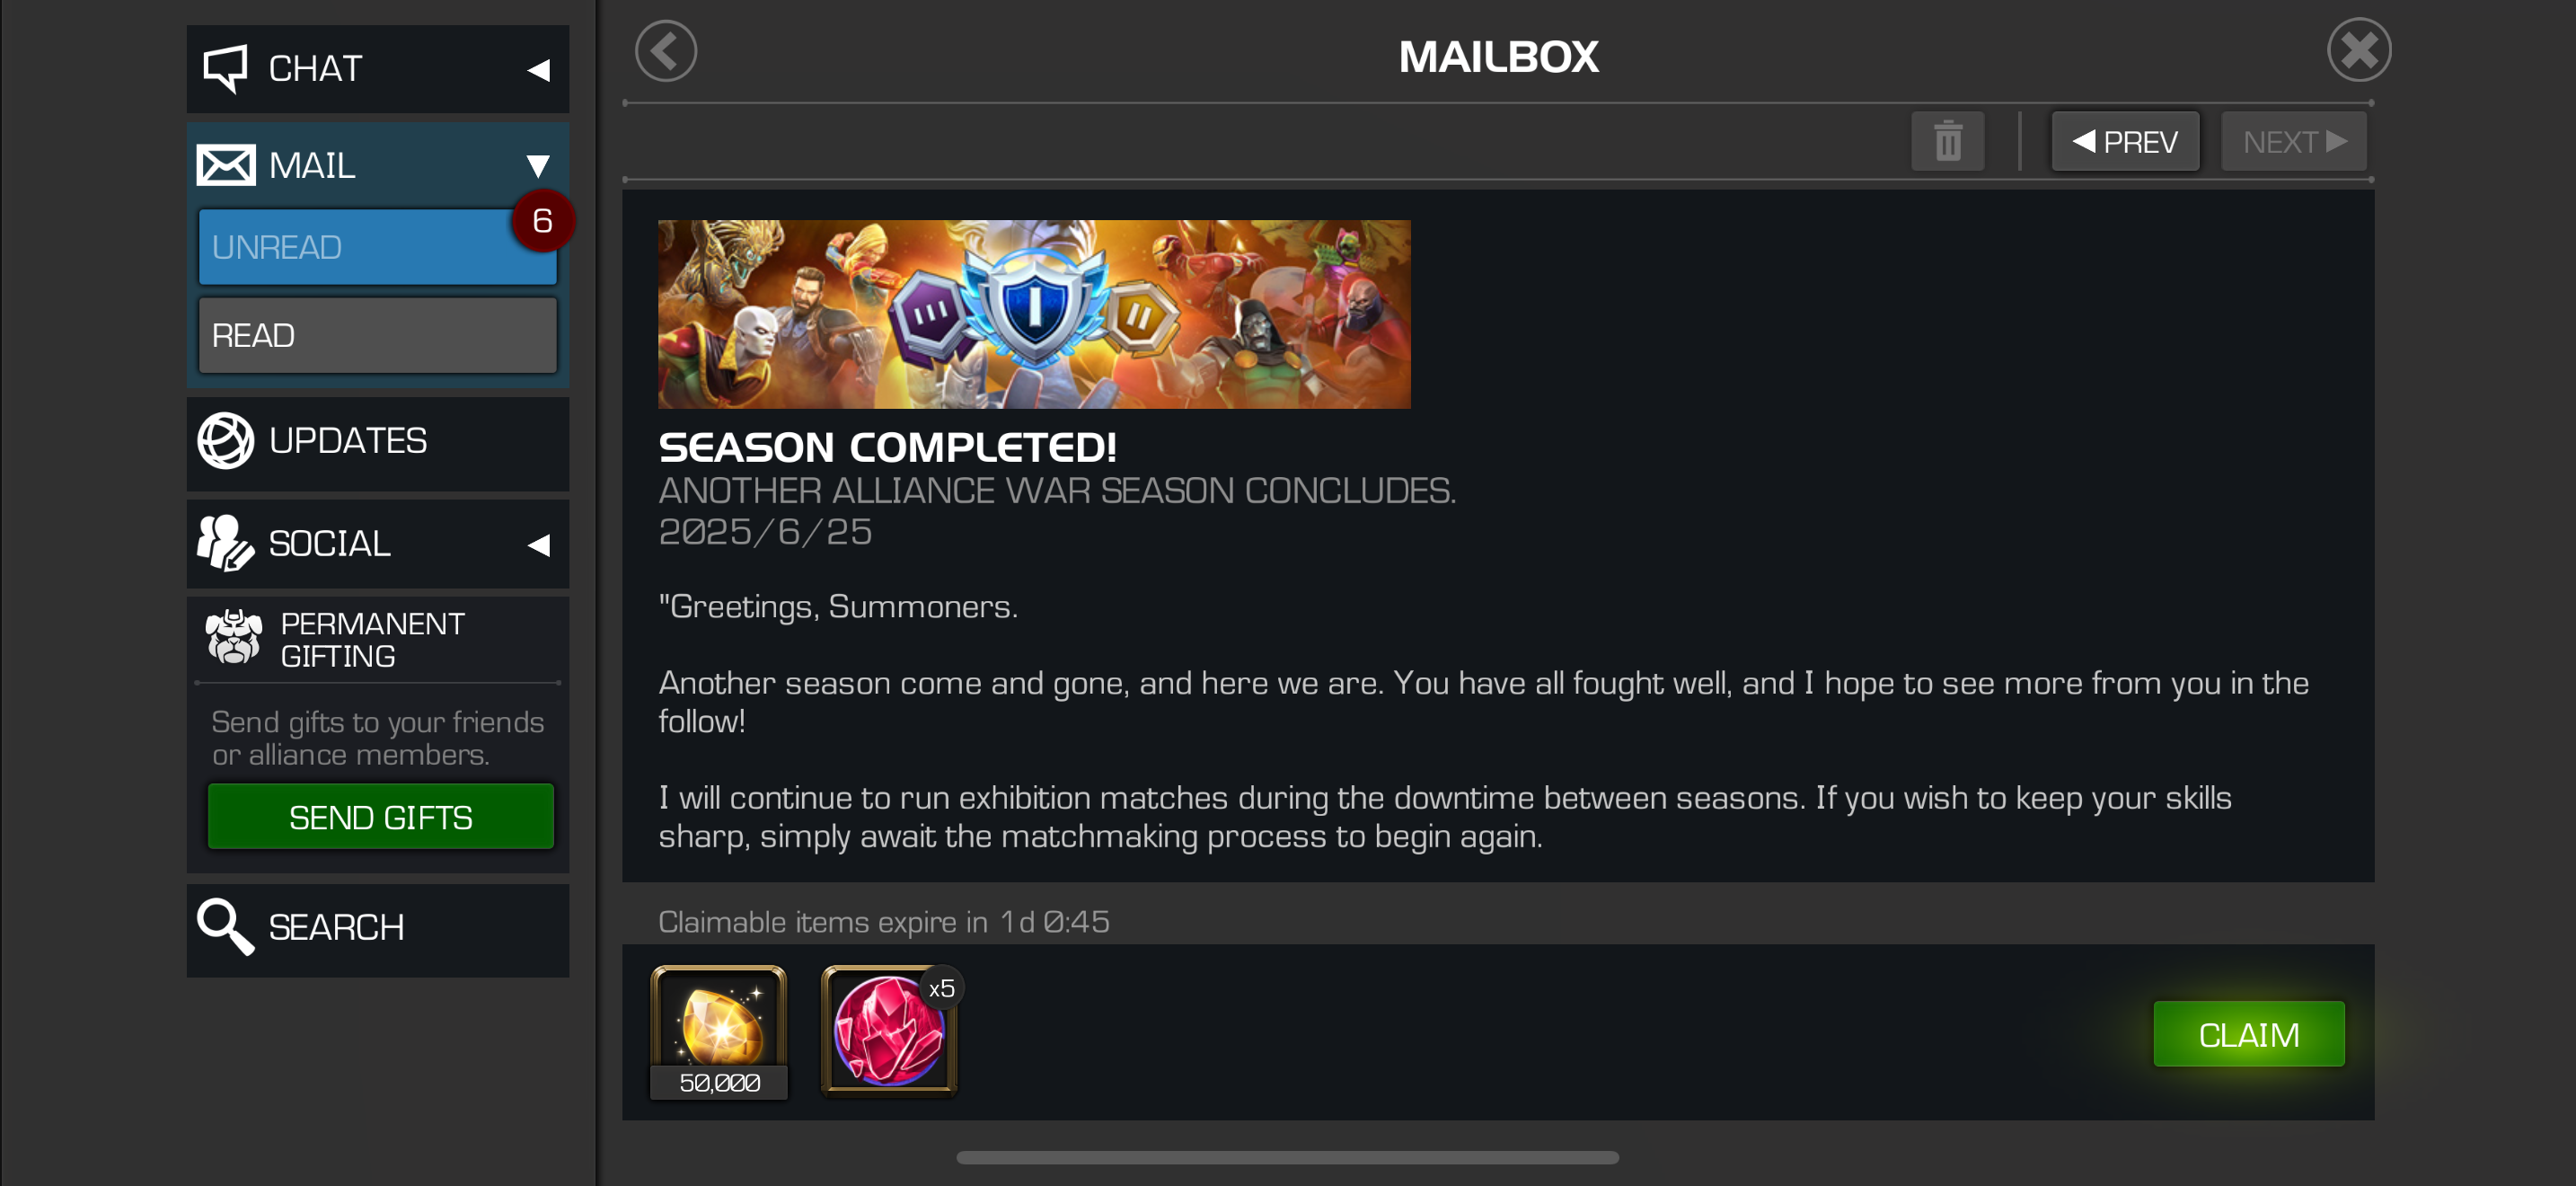Click the Search magnifying glass icon
This screenshot has width=2576, height=1186.
pos(226,926)
